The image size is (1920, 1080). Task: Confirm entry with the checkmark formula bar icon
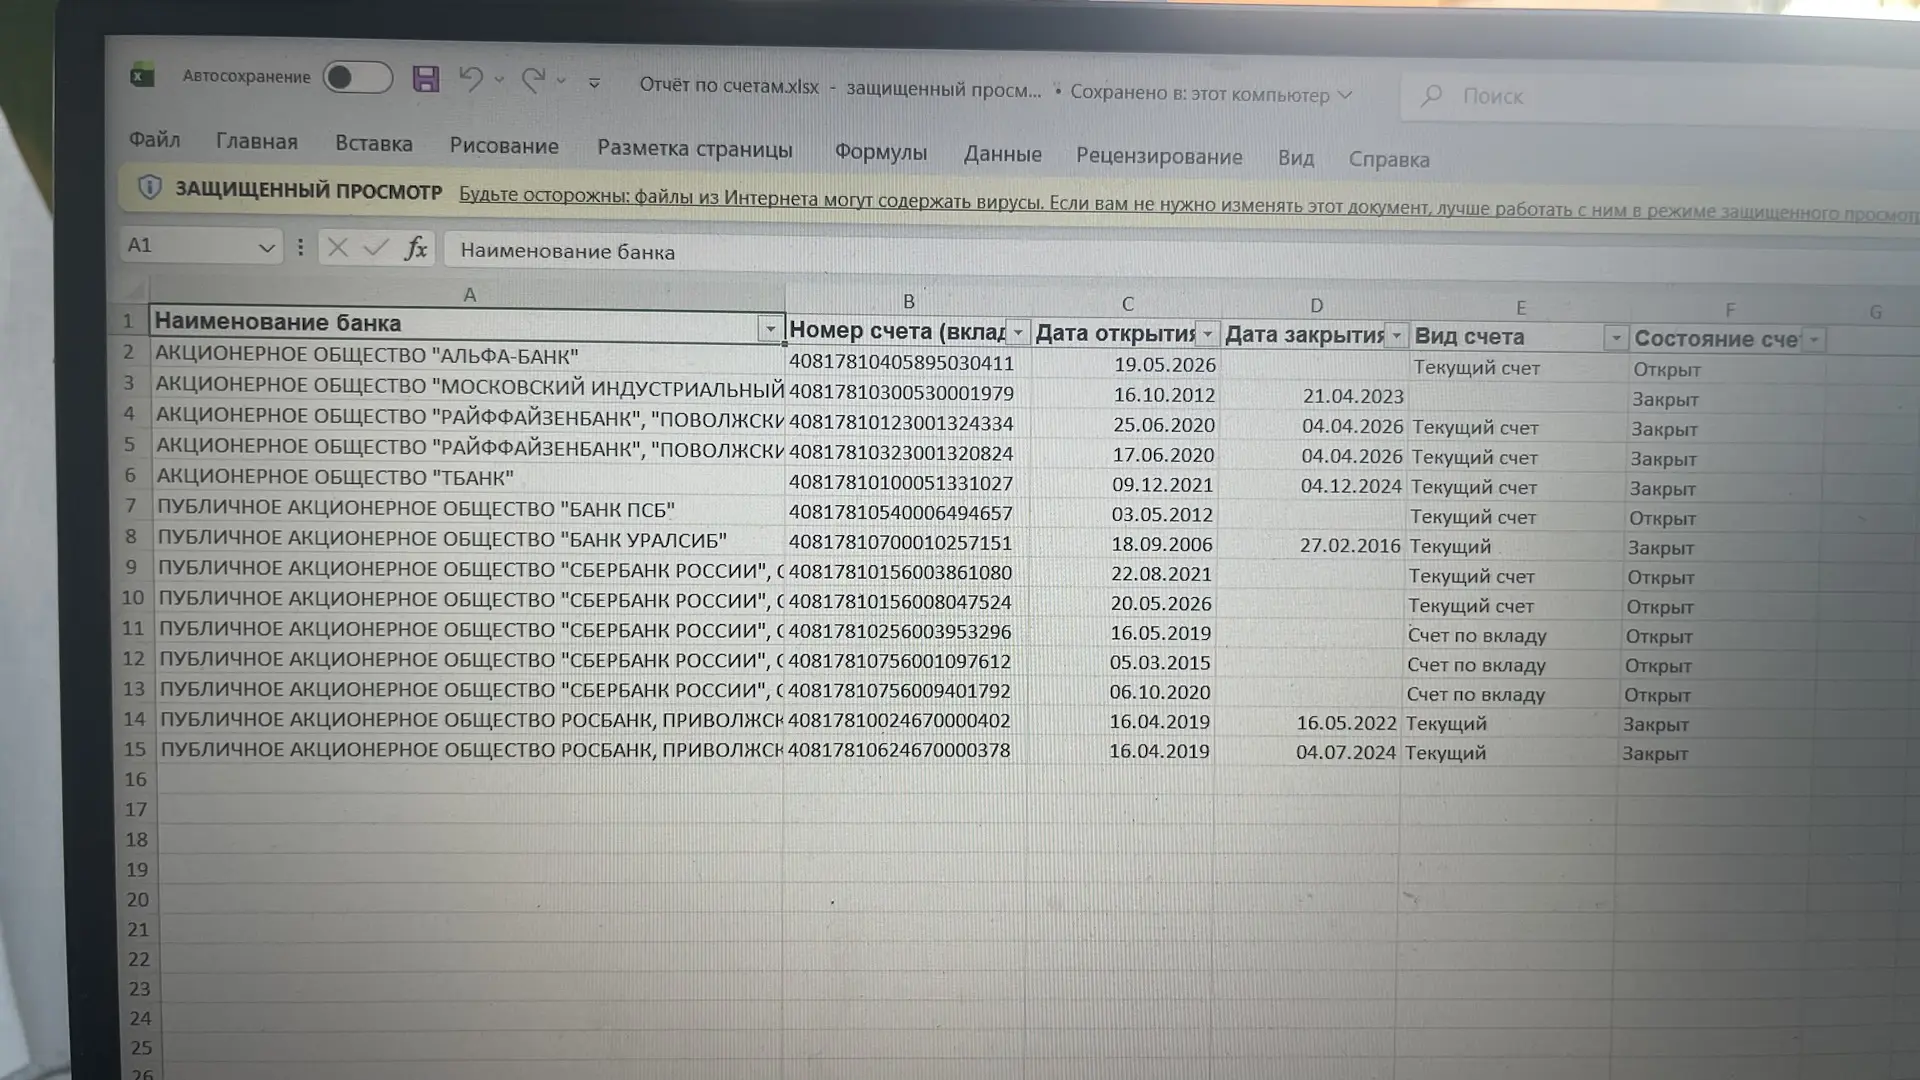click(x=376, y=247)
